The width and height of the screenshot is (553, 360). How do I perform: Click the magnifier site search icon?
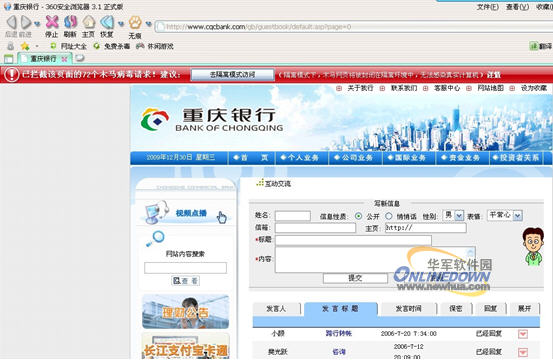tap(156, 238)
